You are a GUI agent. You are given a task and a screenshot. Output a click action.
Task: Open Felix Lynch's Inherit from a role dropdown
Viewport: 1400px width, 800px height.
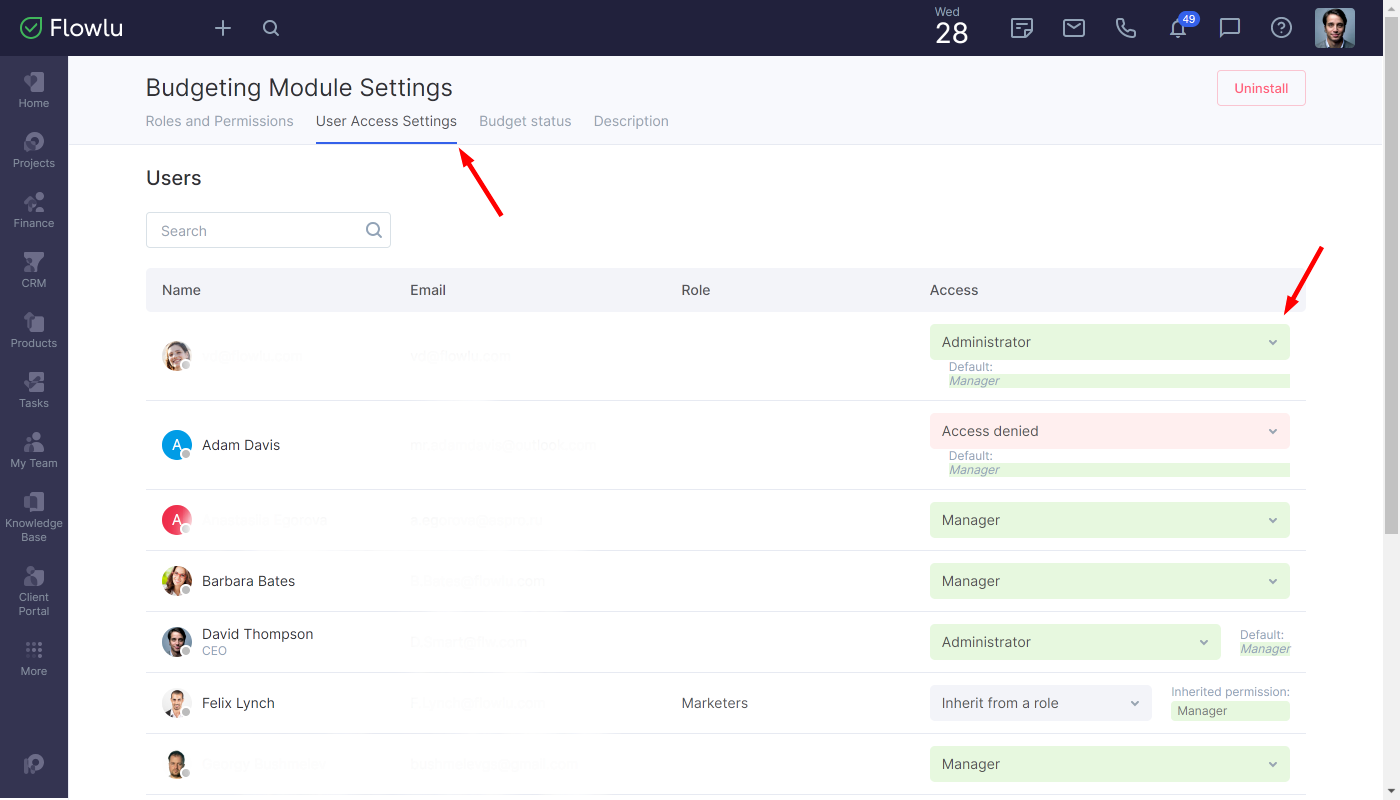coord(1040,703)
